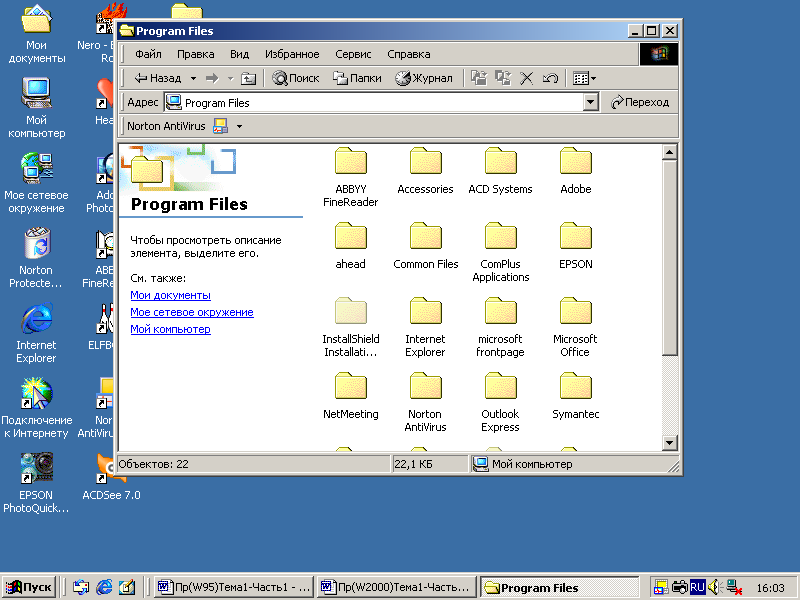
Task: Open the Справка menu
Action: (x=409, y=54)
